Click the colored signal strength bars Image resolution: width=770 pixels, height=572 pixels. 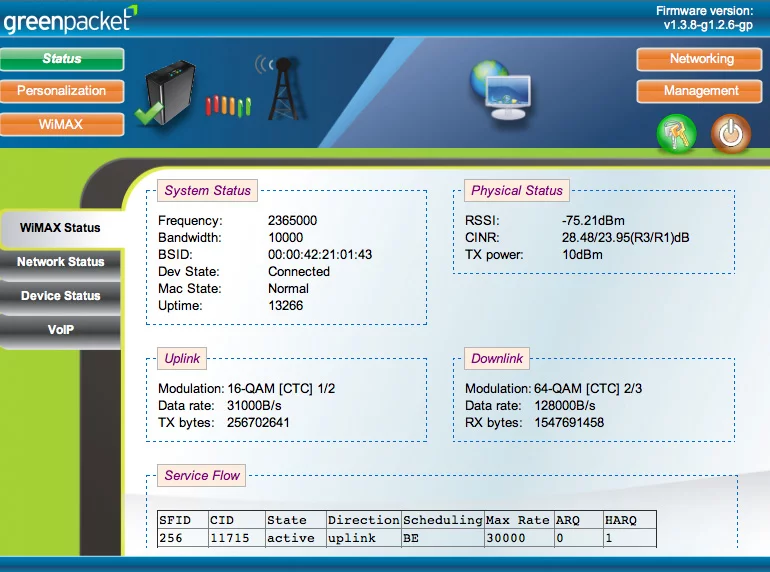228,104
